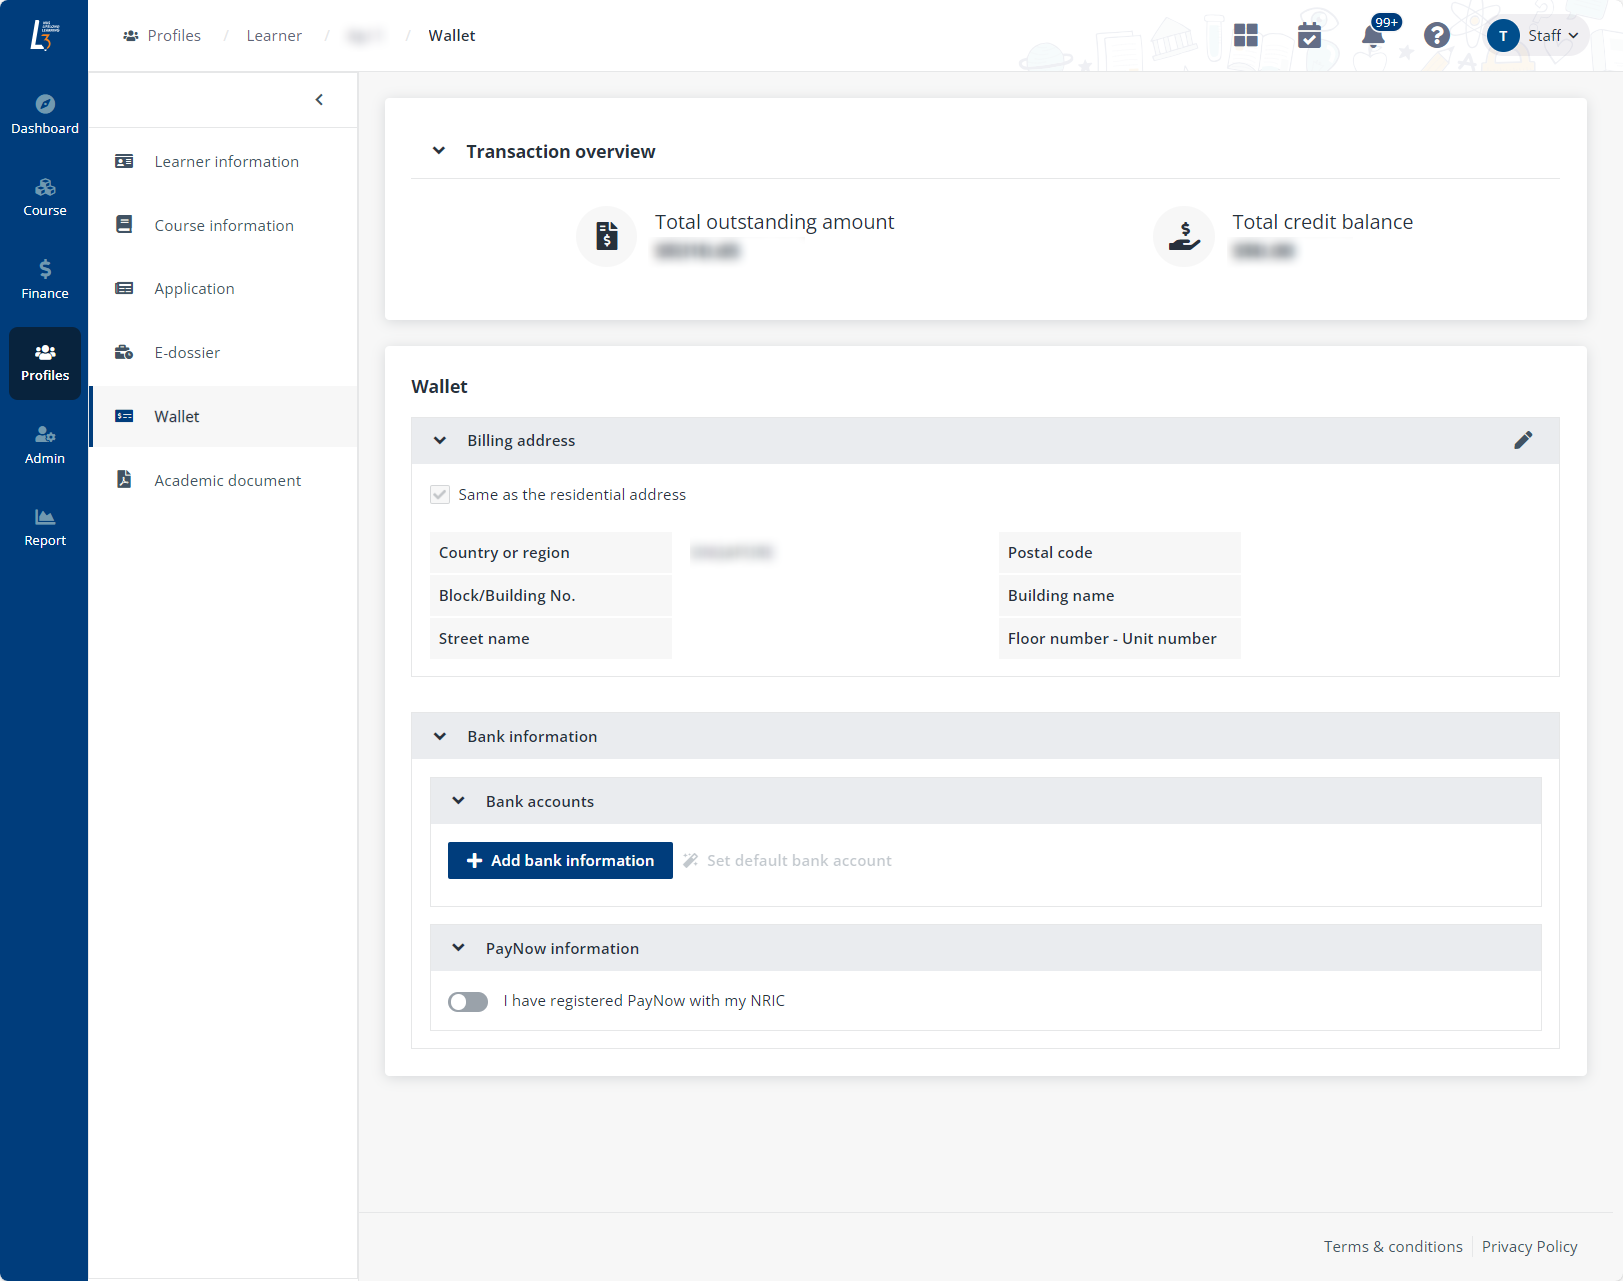Image resolution: width=1623 pixels, height=1281 pixels.
Task: Collapse the Bank information section
Action: click(x=440, y=737)
